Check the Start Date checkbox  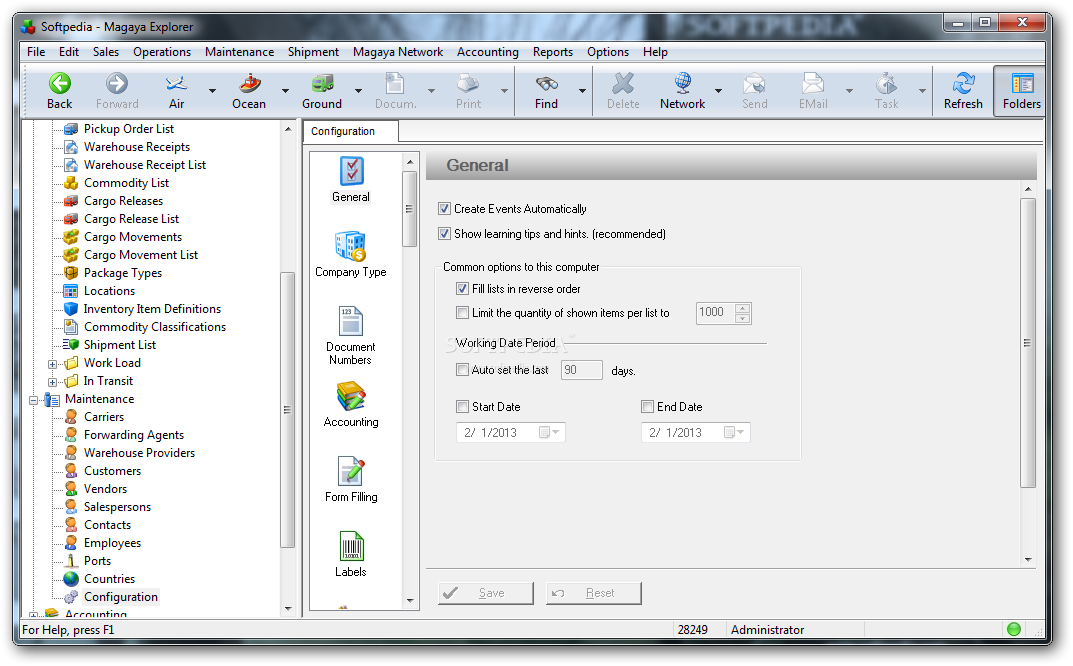click(x=463, y=407)
